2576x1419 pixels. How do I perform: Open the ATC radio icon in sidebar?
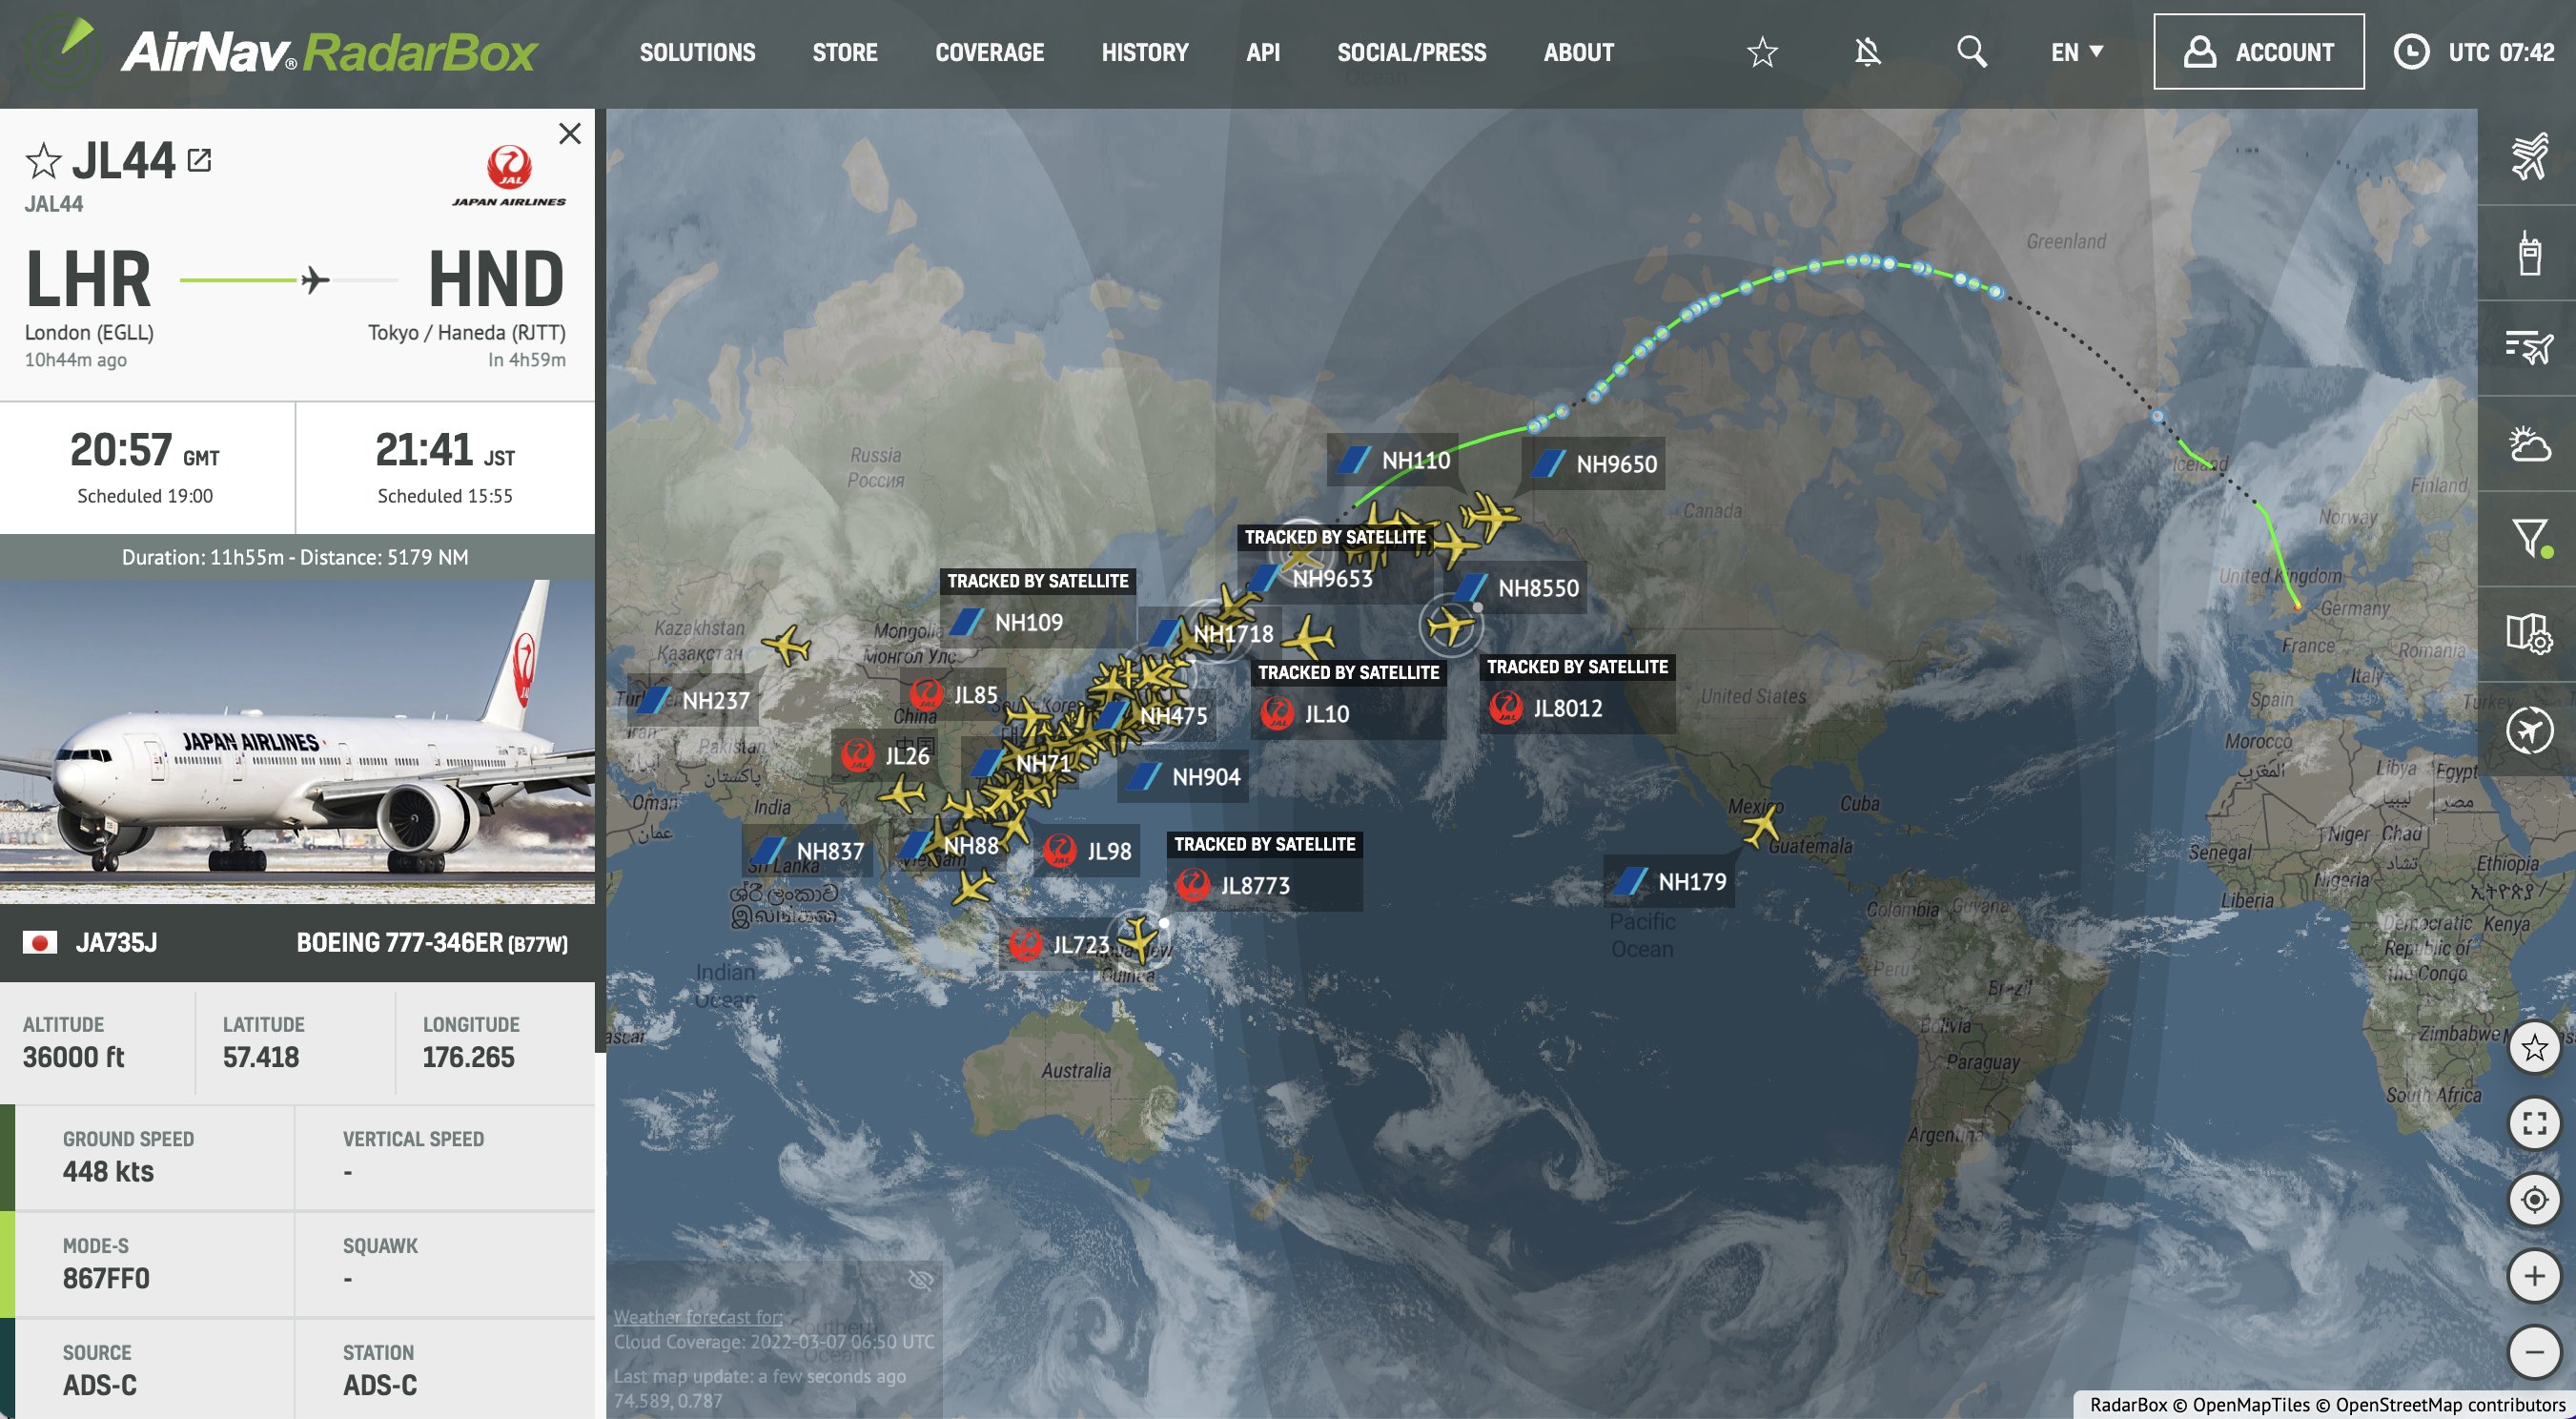2529,253
